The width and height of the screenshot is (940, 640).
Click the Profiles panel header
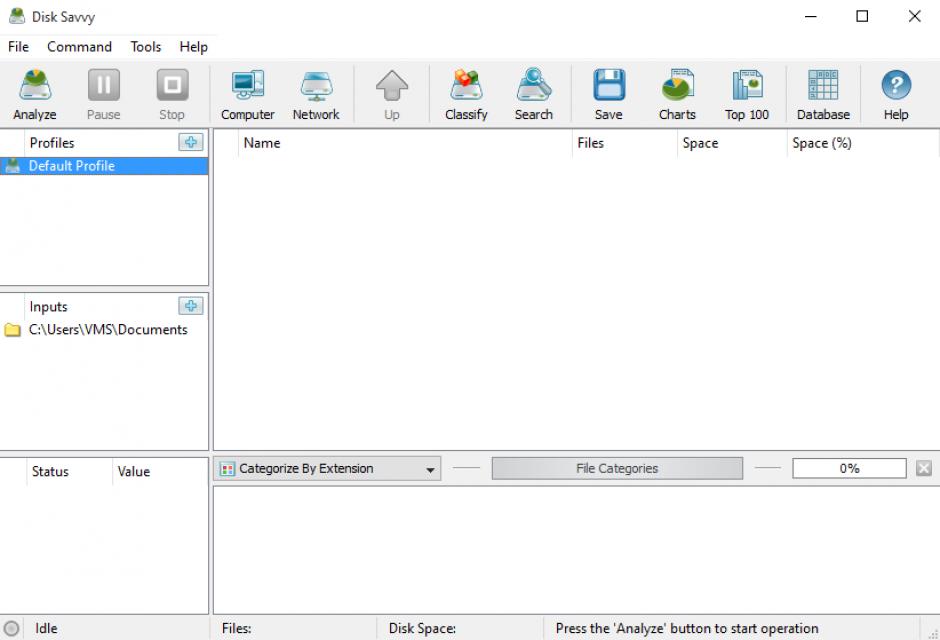(52, 143)
